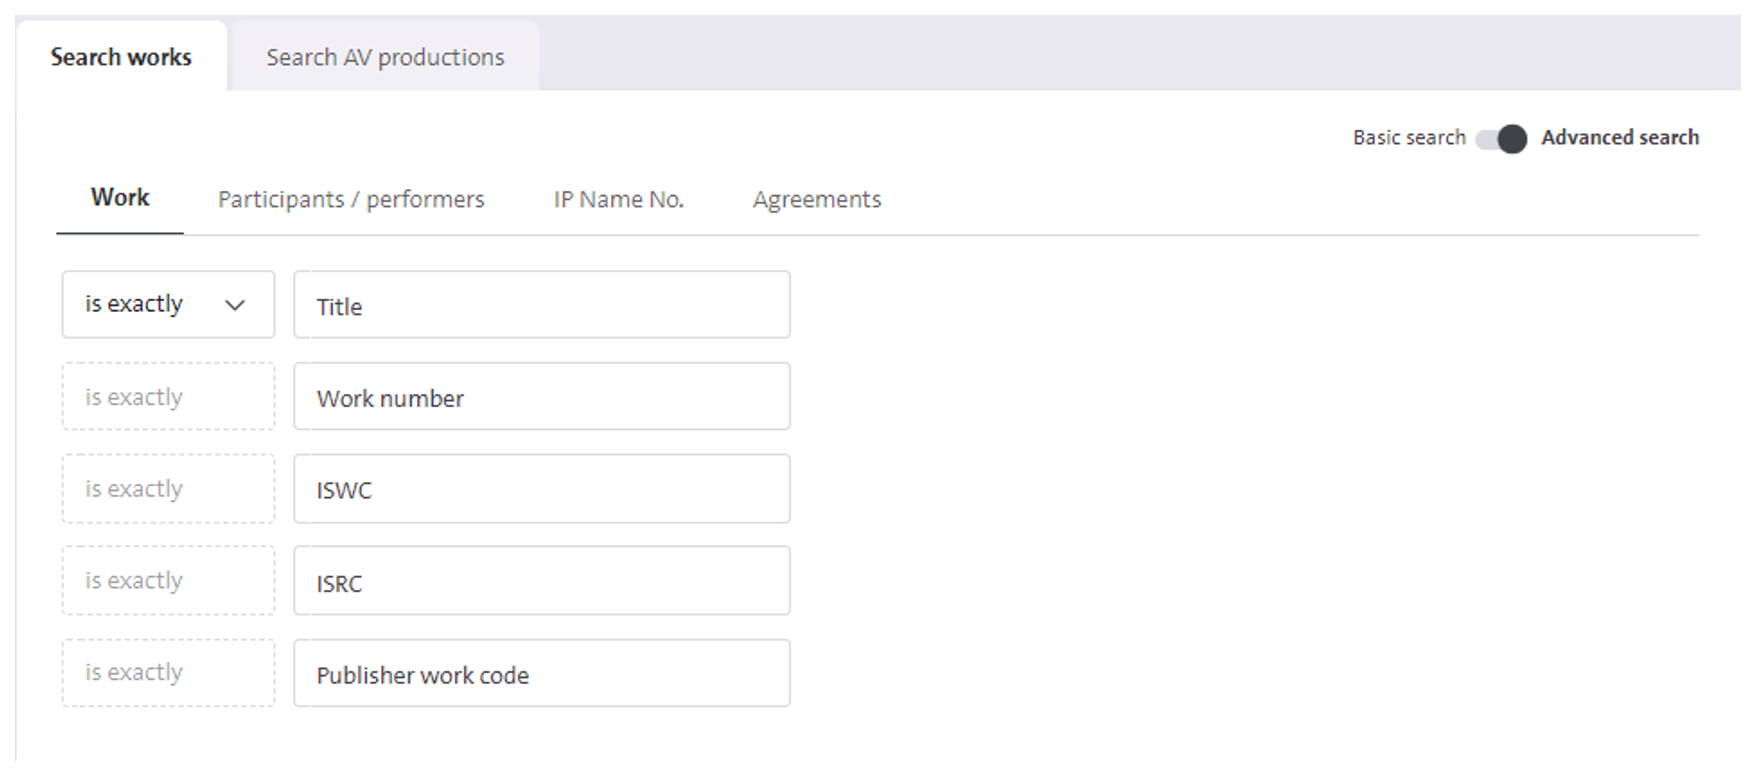Open the Agreements tab
The height and width of the screenshot is (774, 1753).
817,200
